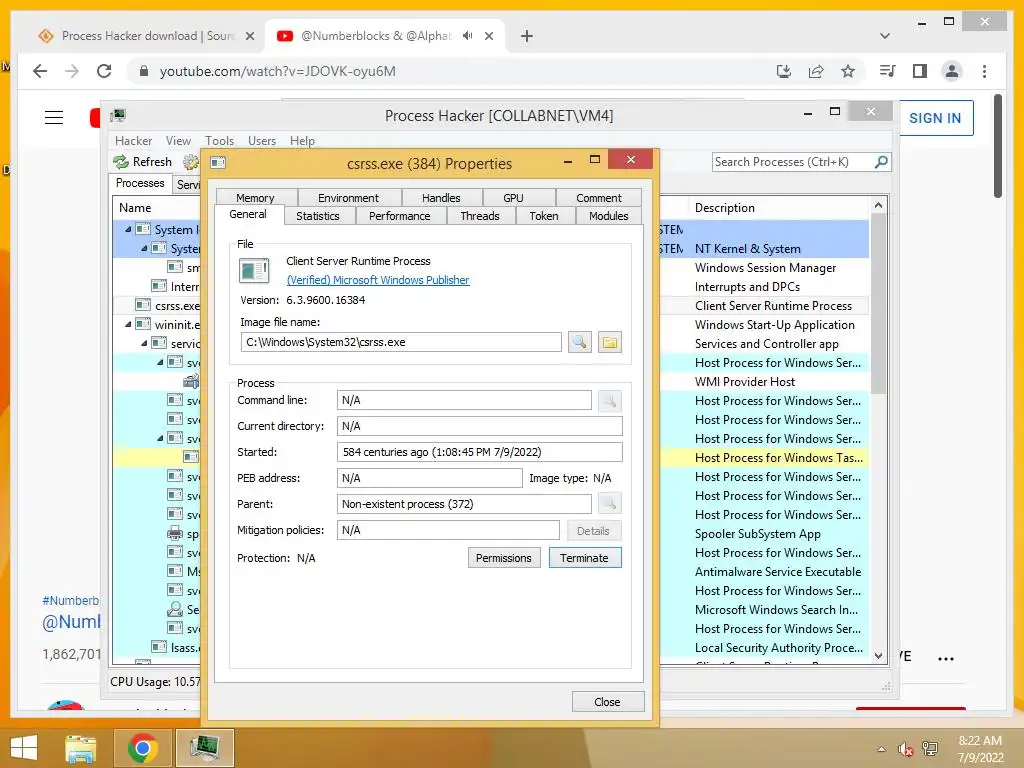
Task: Collapse the services.exe tree node arrow
Action: 144,344
